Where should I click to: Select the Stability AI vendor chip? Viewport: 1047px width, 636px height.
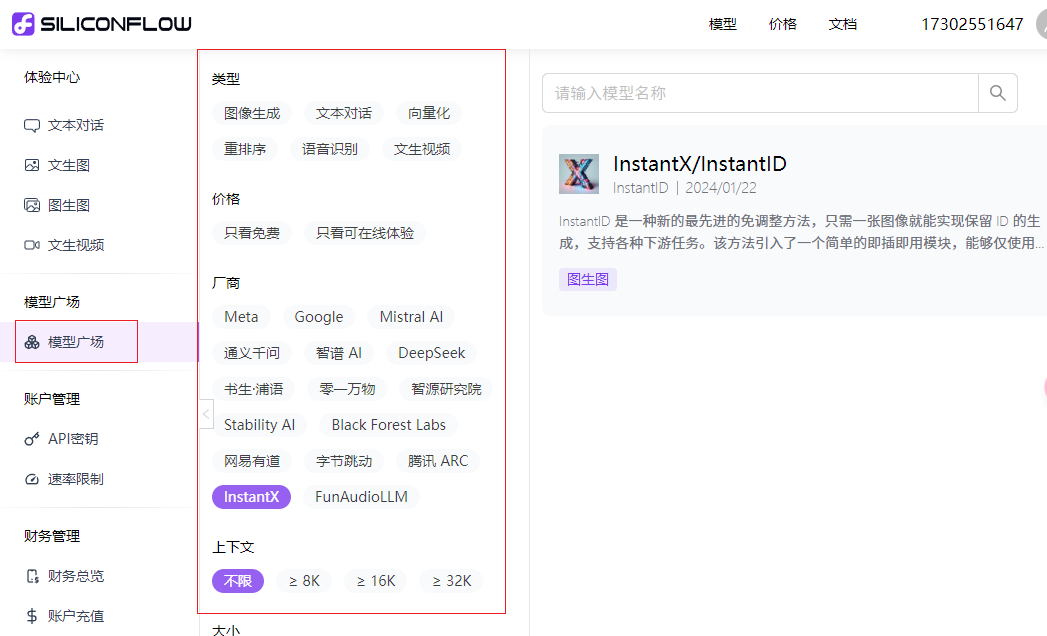point(260,425)
